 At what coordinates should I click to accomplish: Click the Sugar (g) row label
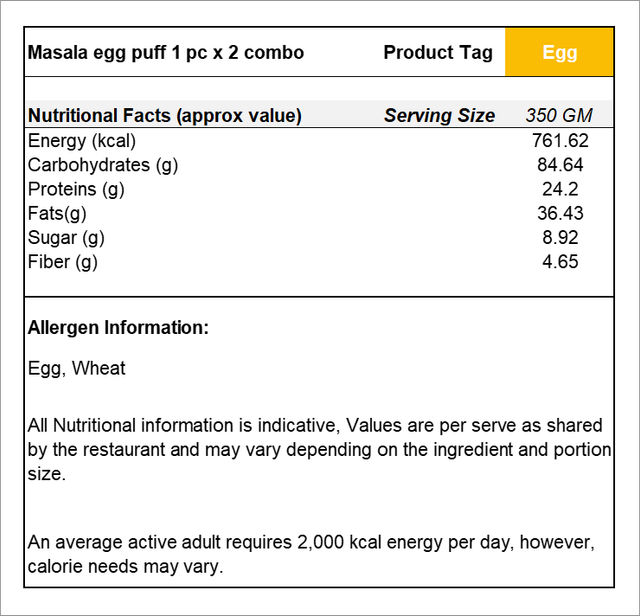point(66,238)
